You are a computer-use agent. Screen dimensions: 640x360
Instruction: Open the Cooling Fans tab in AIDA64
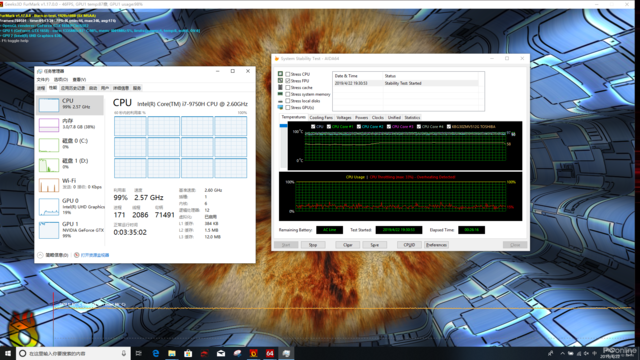coord(321,118)
